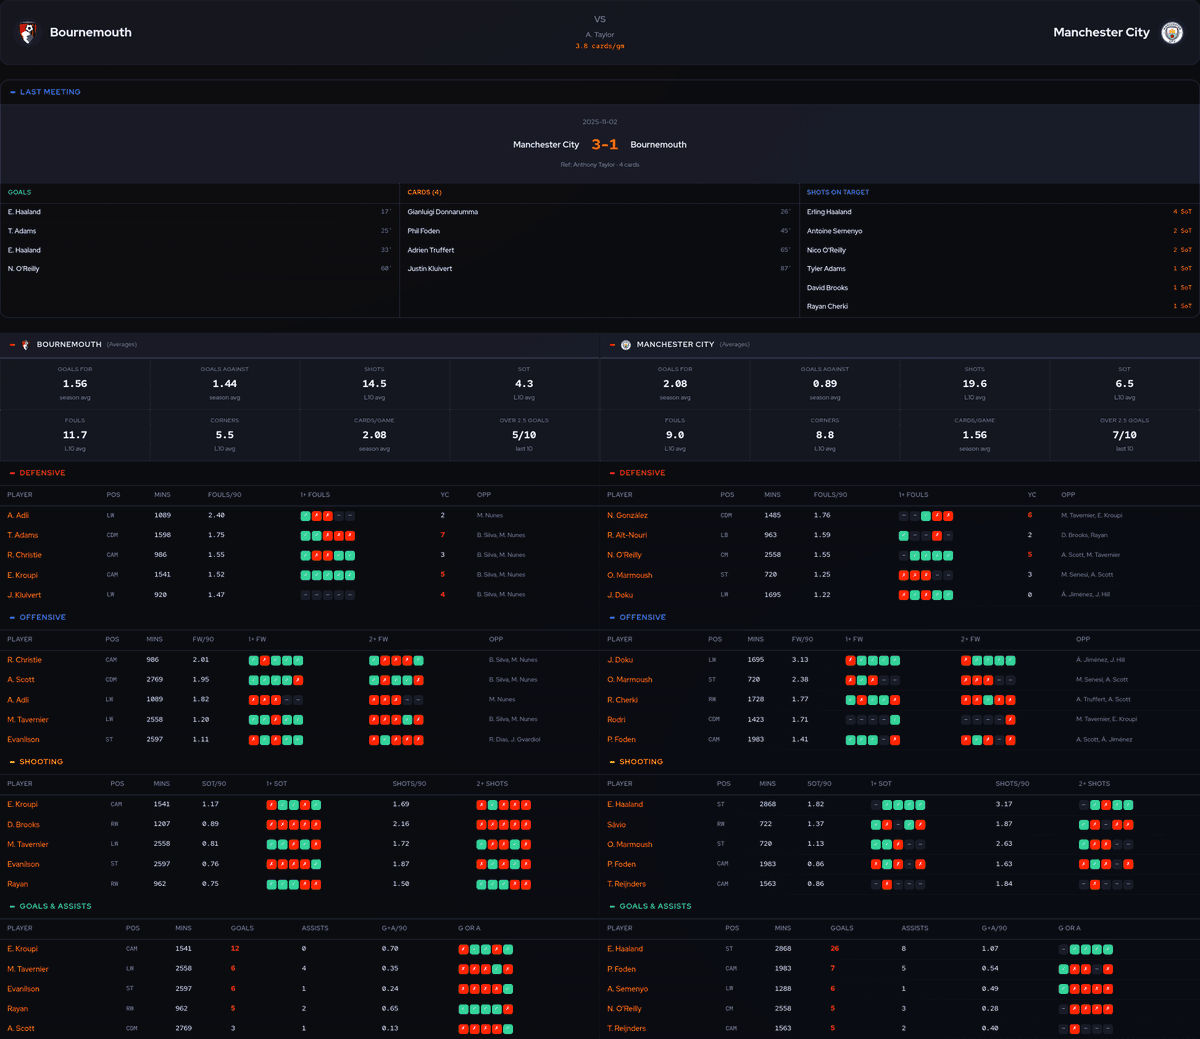The image size is (1200, 1039).
Task: Click referee name A. Taylor at the top
Action: [x=600, y=35]
